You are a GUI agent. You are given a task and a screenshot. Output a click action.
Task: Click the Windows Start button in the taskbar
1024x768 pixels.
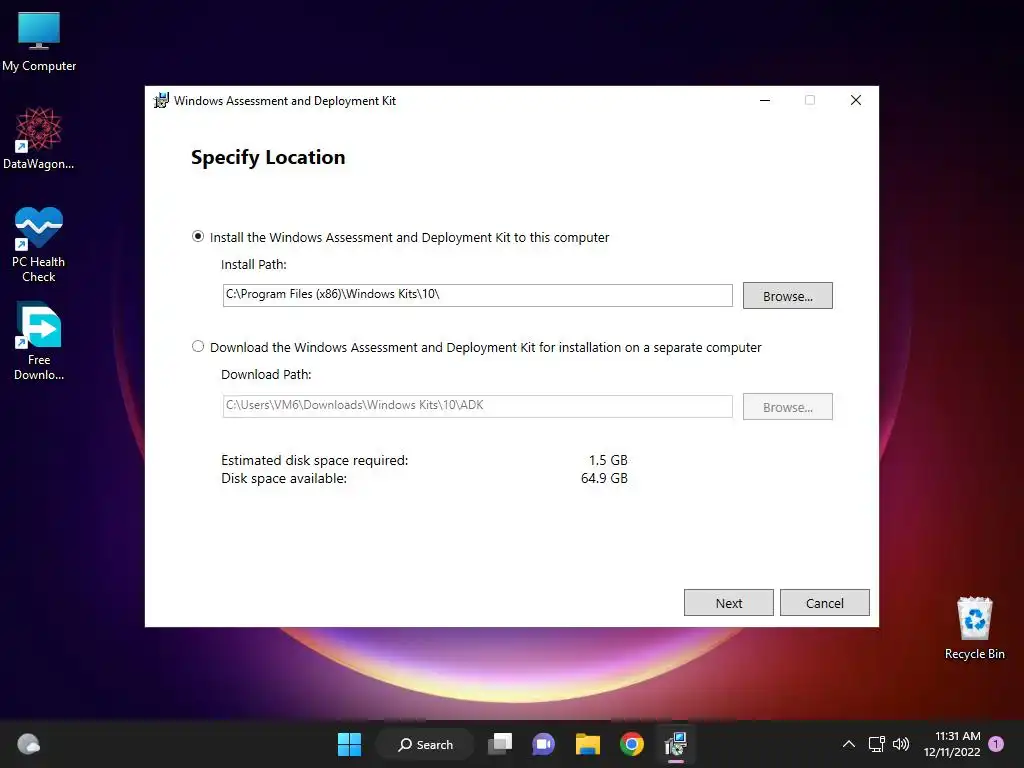pyautogui.click(x=349, y=744)
